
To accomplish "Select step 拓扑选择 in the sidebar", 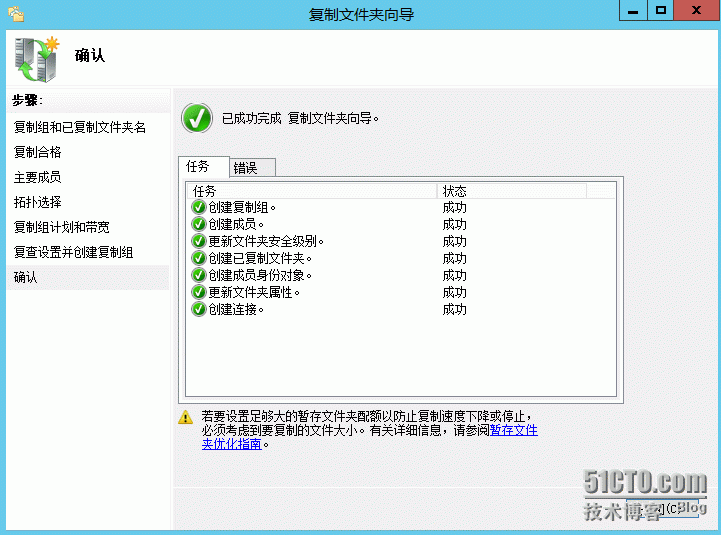I will coord(37,202).
